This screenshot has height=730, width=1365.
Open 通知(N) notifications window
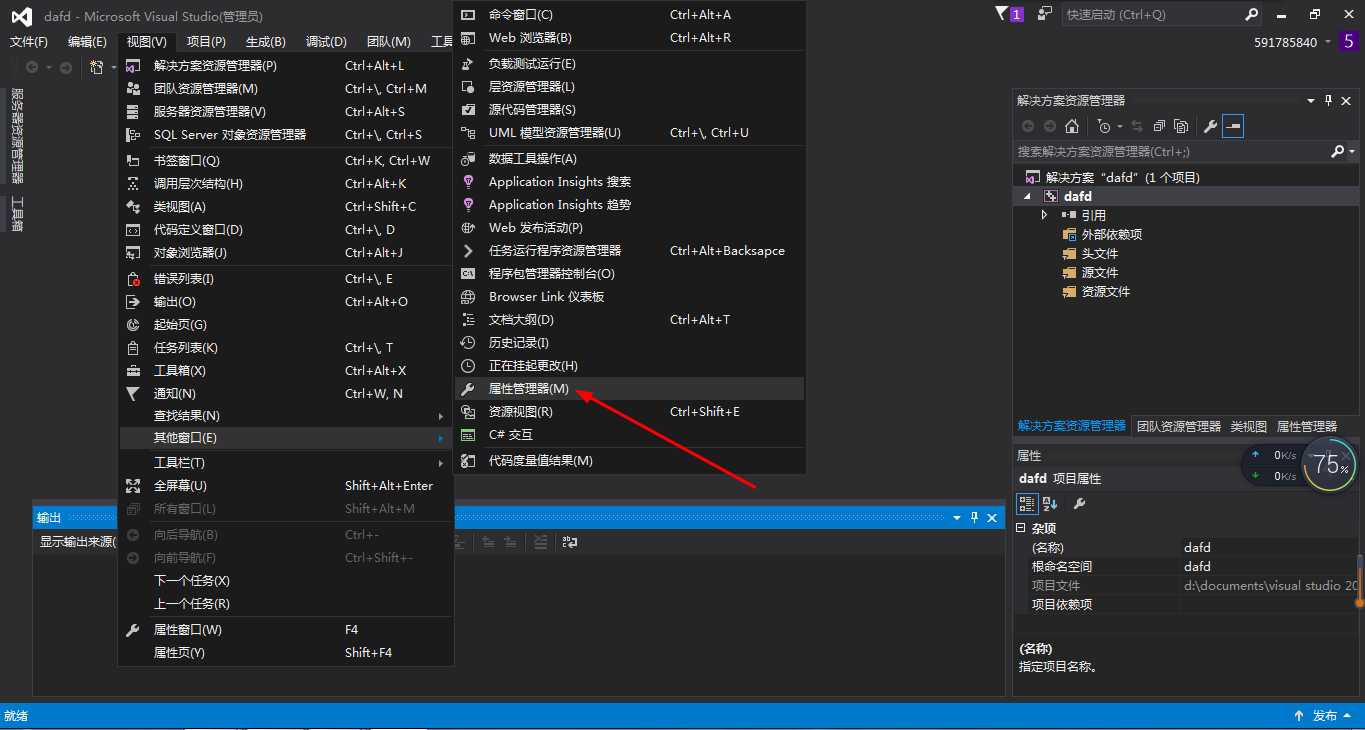point(286,393)
